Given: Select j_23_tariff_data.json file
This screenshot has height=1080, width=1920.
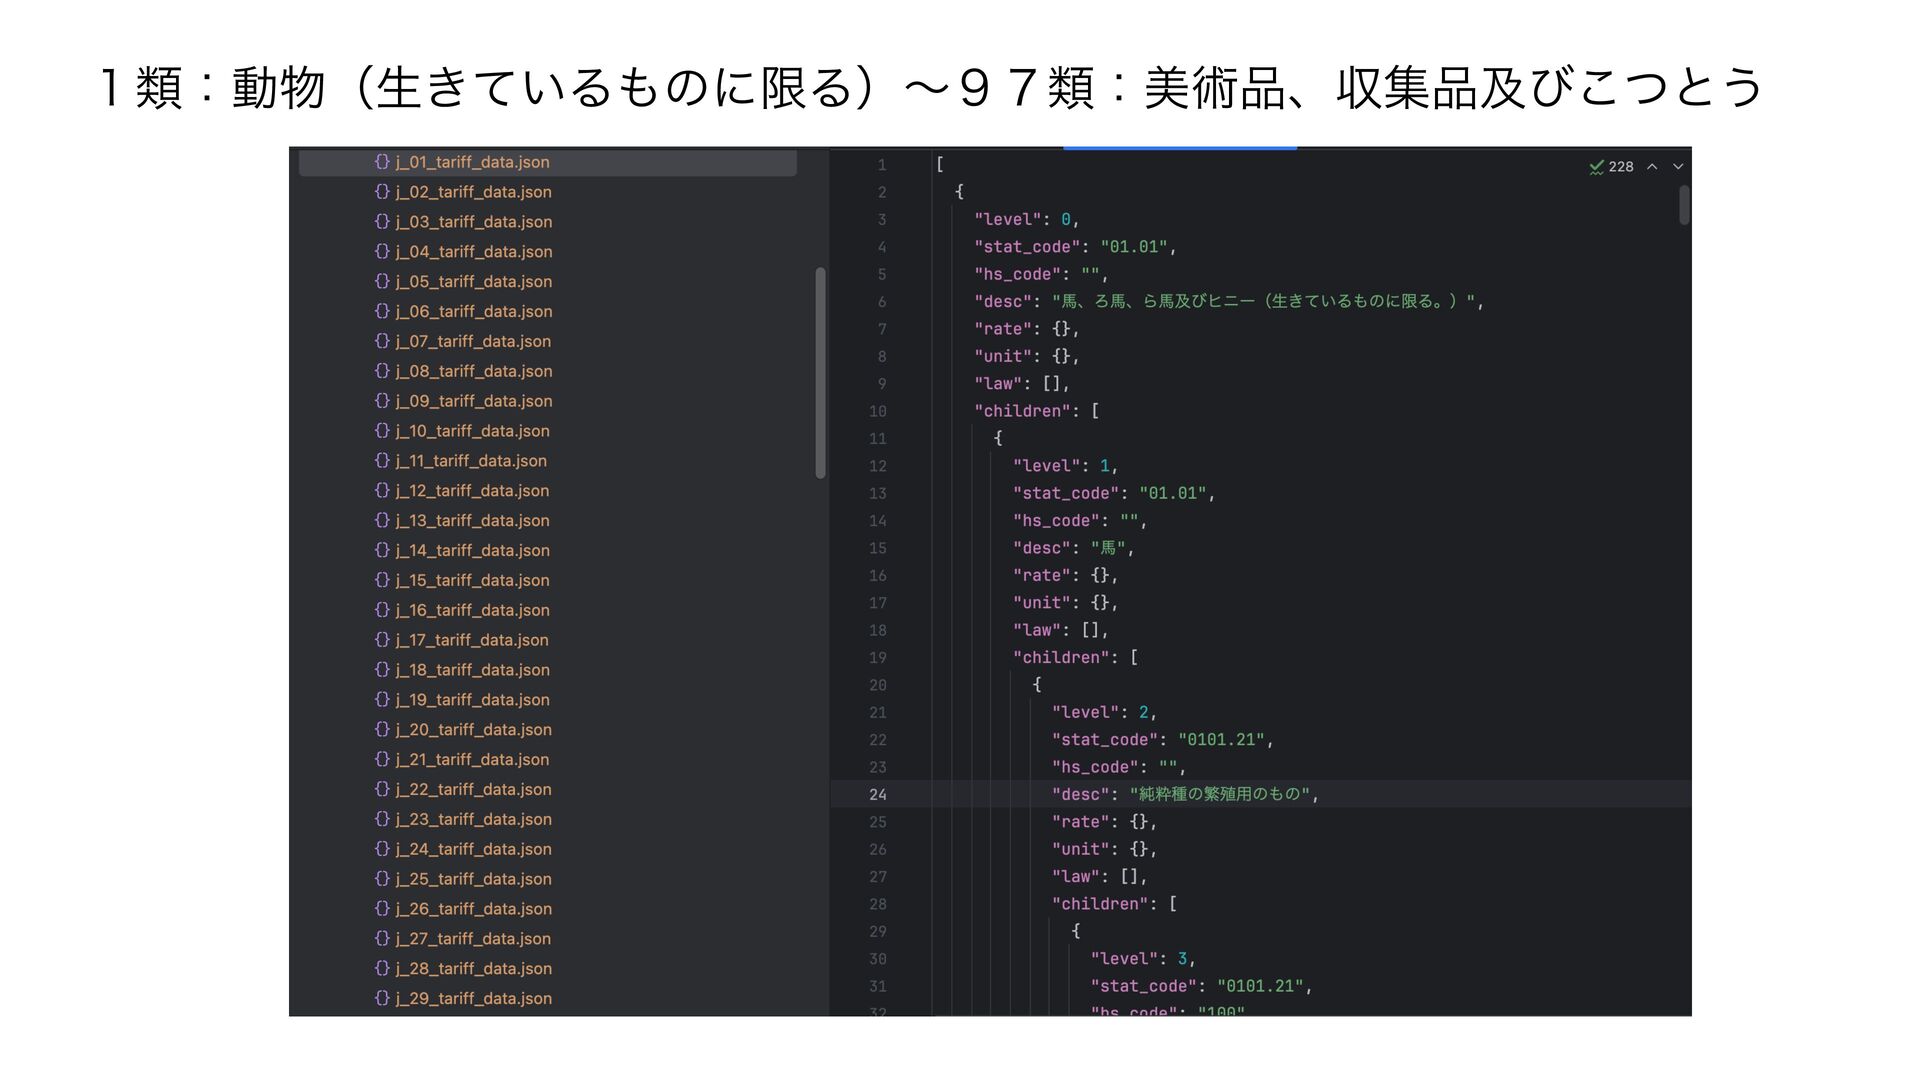Looking at the screenshot, I should click(463, 819).
